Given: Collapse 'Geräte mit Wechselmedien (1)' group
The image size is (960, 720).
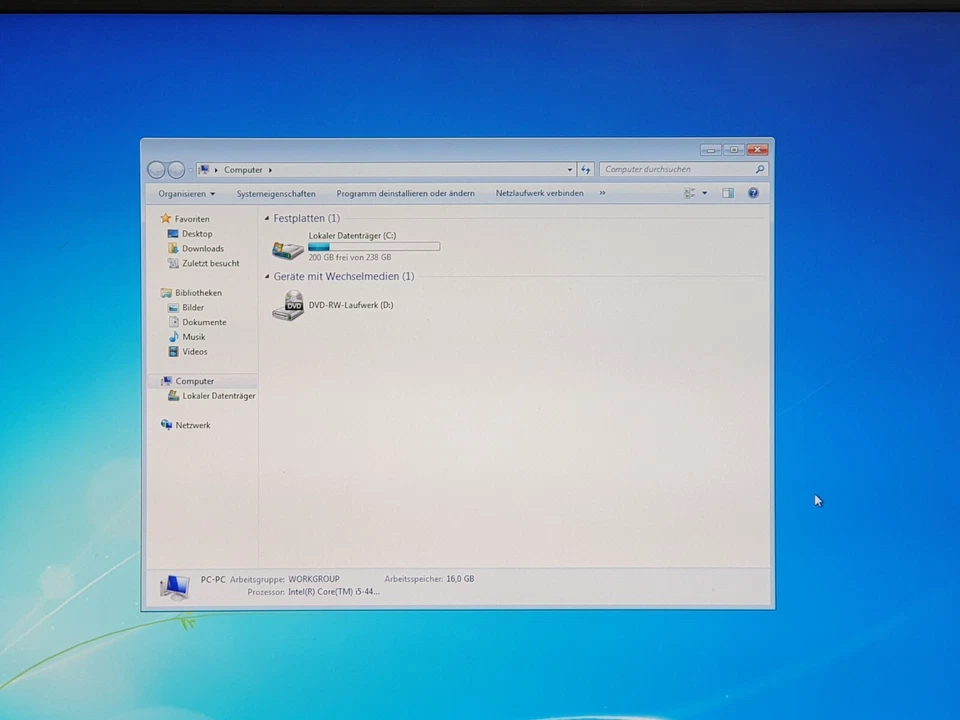Looking at the screenshot, I should pos(267,276).
